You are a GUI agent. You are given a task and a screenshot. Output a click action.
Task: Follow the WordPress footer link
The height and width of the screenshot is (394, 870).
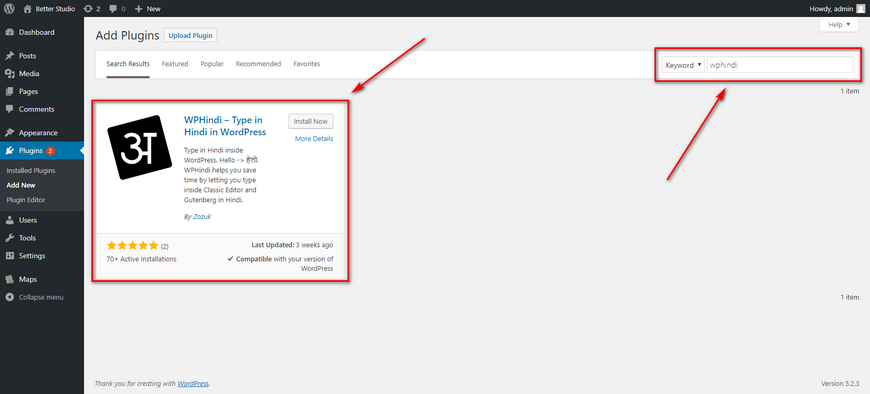tap(193, 383)
